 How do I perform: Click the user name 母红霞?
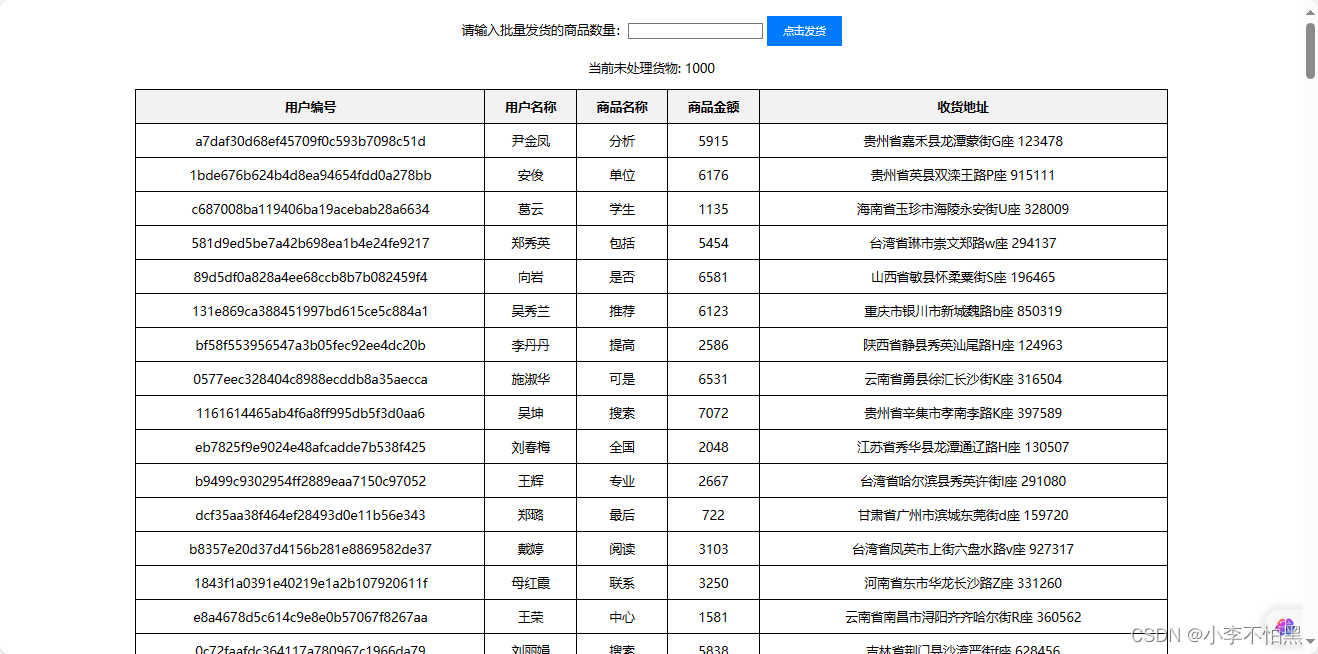pyautogui.click(x=531, y=583)
